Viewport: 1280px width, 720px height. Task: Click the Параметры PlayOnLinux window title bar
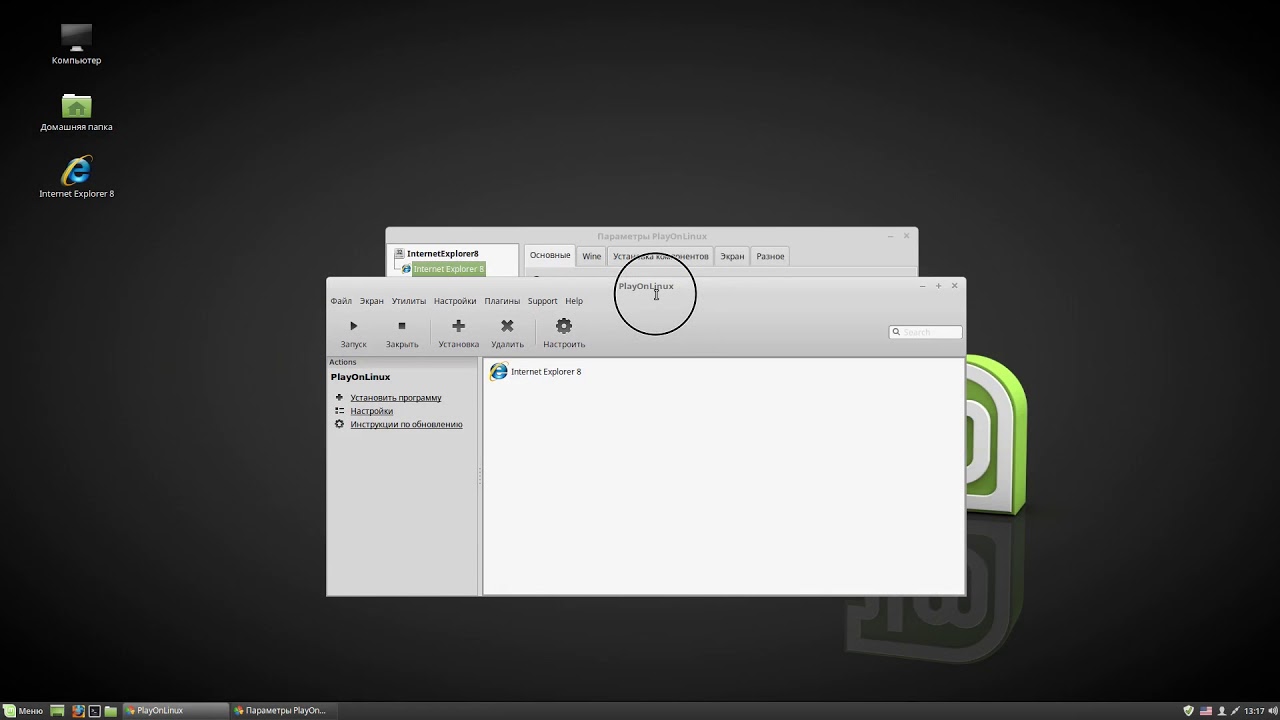coord(652,236)
